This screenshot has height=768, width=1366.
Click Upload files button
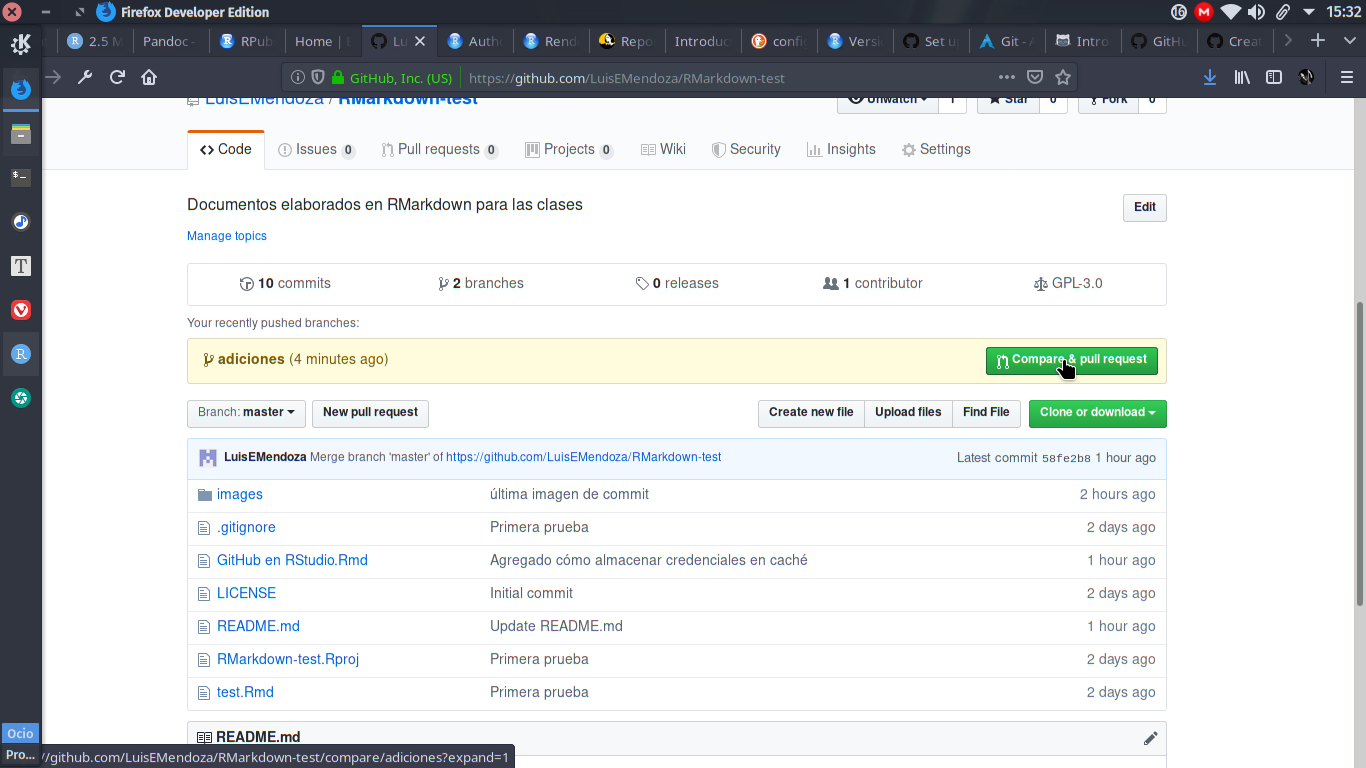tap(908, 413)
